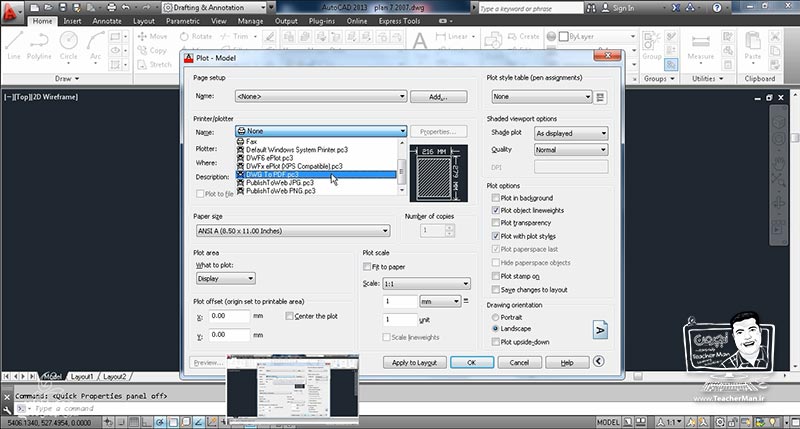Viewport: 800px width, 429px height.
Task: Select the Polyline tool
Action: point(39,45)
